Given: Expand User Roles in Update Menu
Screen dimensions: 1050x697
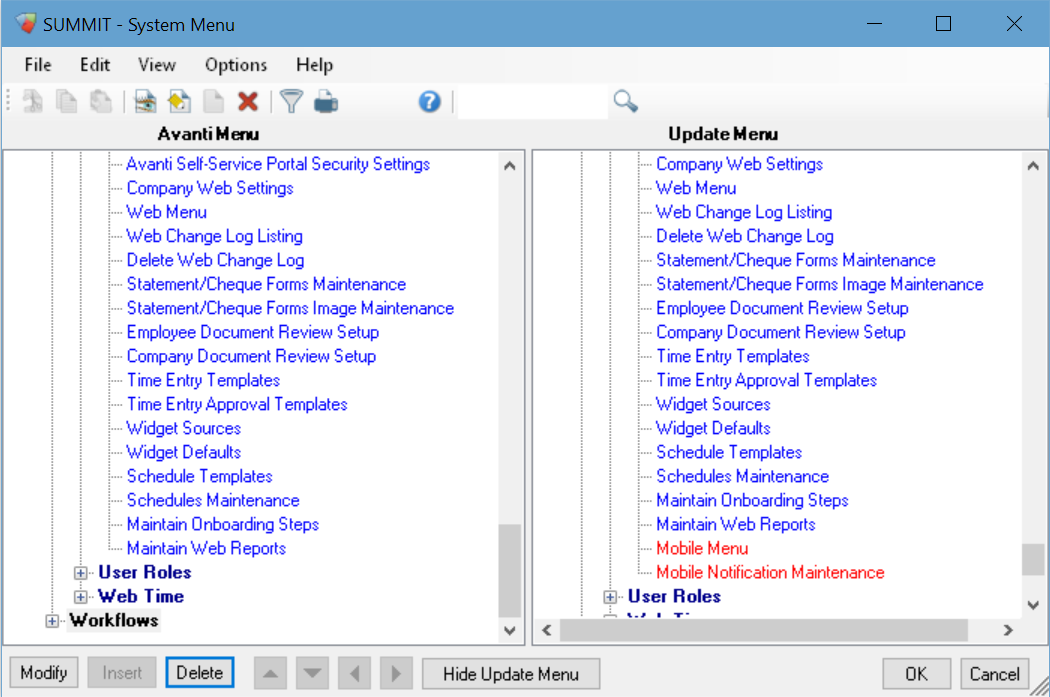Looking at the screenshot, I should [609, 597].
